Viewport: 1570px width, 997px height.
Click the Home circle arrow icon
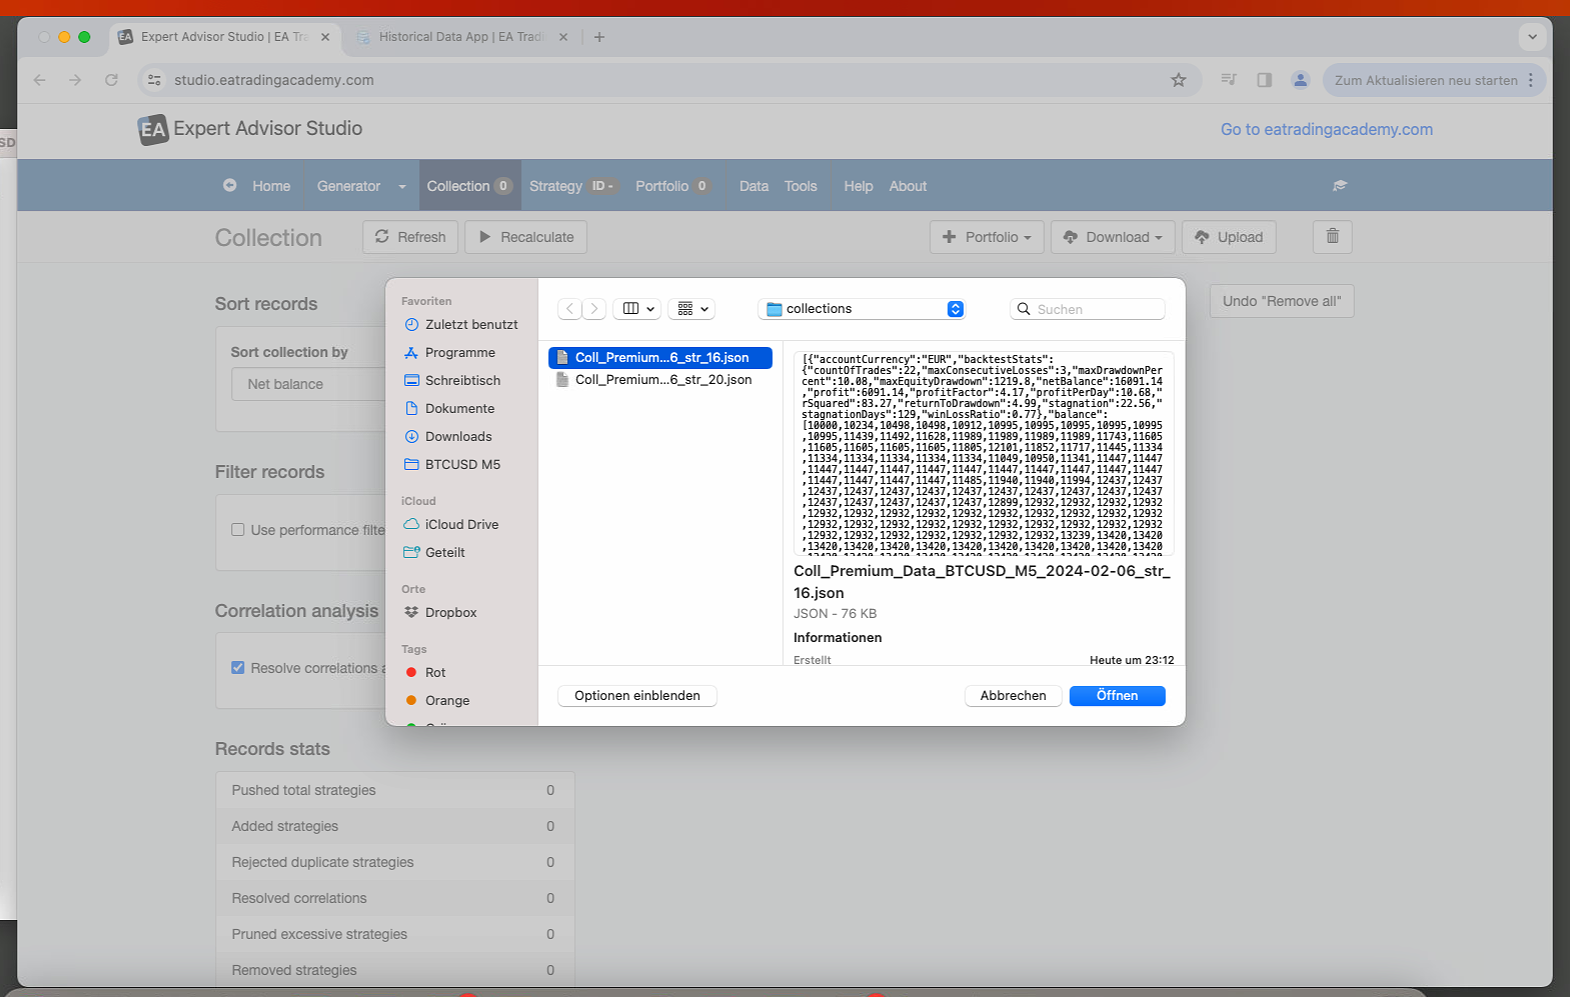pyautogui.click(x=230, y=185)
